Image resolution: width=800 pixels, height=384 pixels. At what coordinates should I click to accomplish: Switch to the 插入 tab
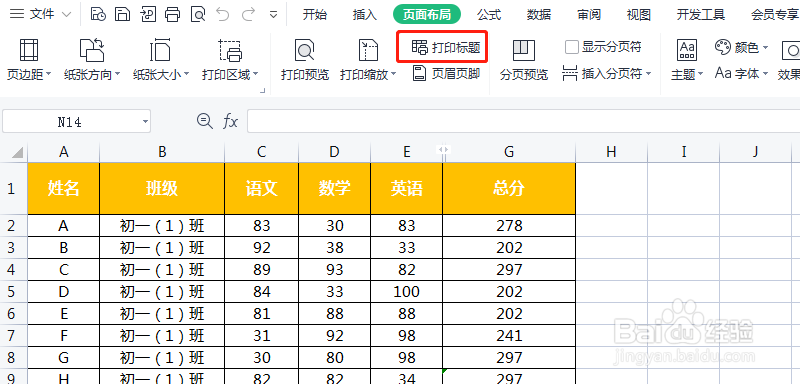point(365,15)
